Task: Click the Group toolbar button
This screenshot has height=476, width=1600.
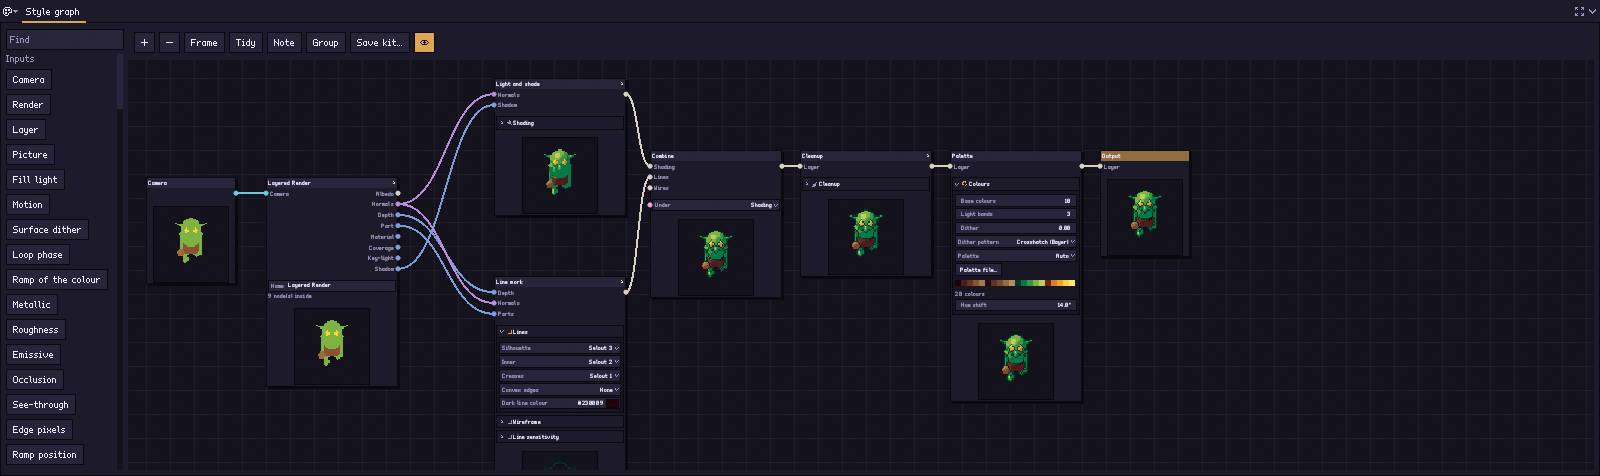Action: tap(325, 42)
